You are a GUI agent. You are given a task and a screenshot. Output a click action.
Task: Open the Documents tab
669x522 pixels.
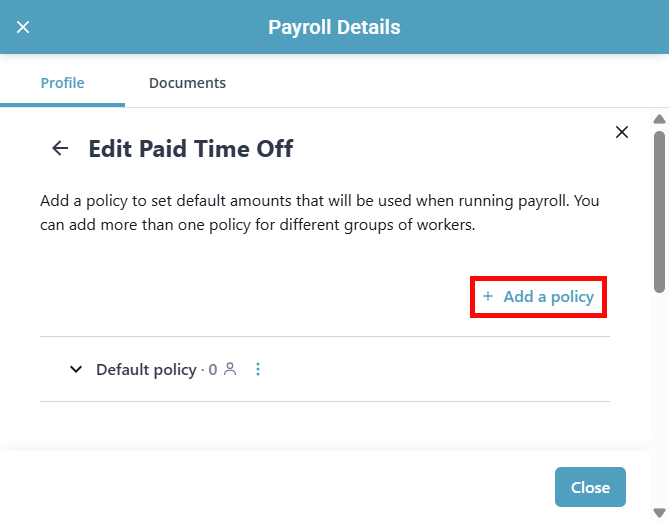187,83
